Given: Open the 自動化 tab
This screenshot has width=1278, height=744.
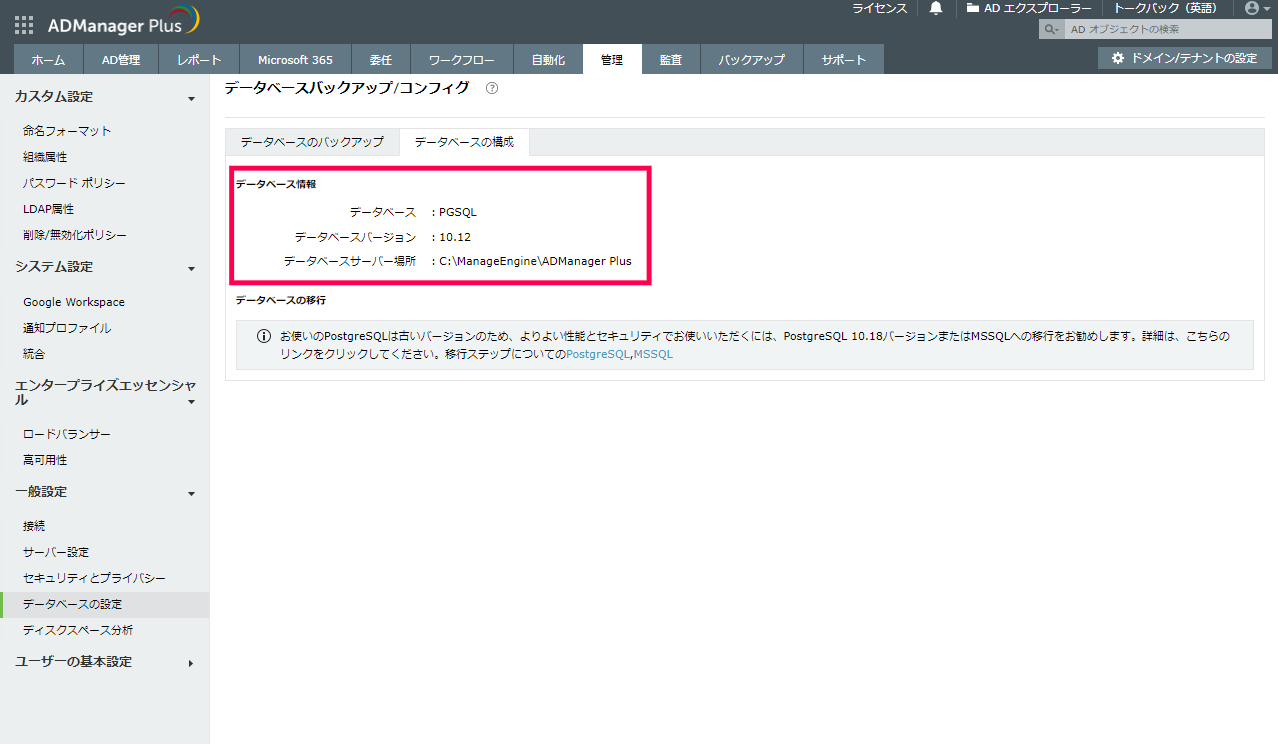Looking at the screenshot, I should [x=548, y=60].
